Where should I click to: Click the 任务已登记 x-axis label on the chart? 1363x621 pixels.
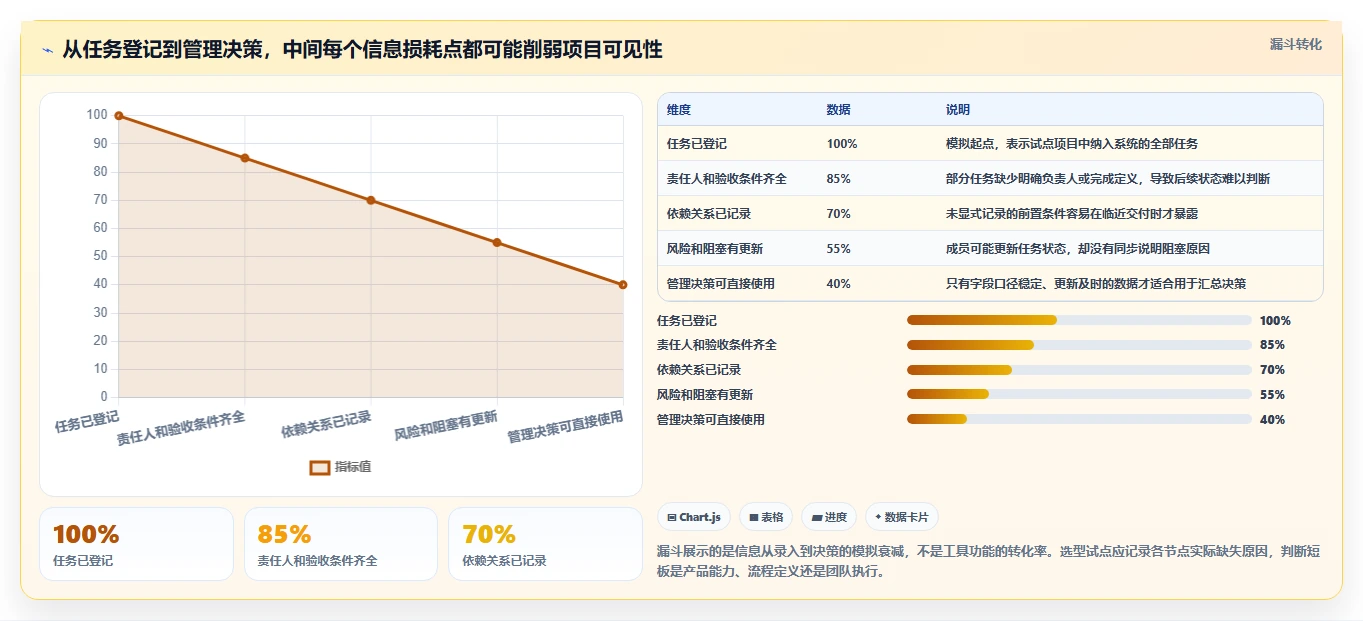(87, 422)
